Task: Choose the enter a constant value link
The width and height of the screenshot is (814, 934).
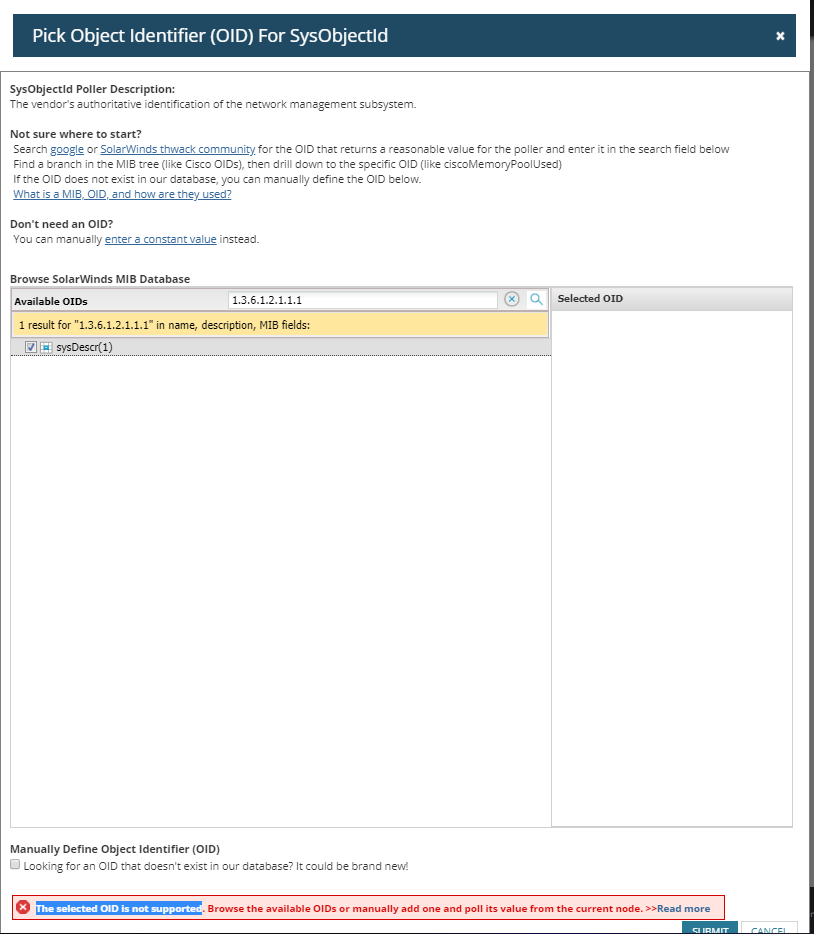Action: pyautogui.click(x=160, y=239)
